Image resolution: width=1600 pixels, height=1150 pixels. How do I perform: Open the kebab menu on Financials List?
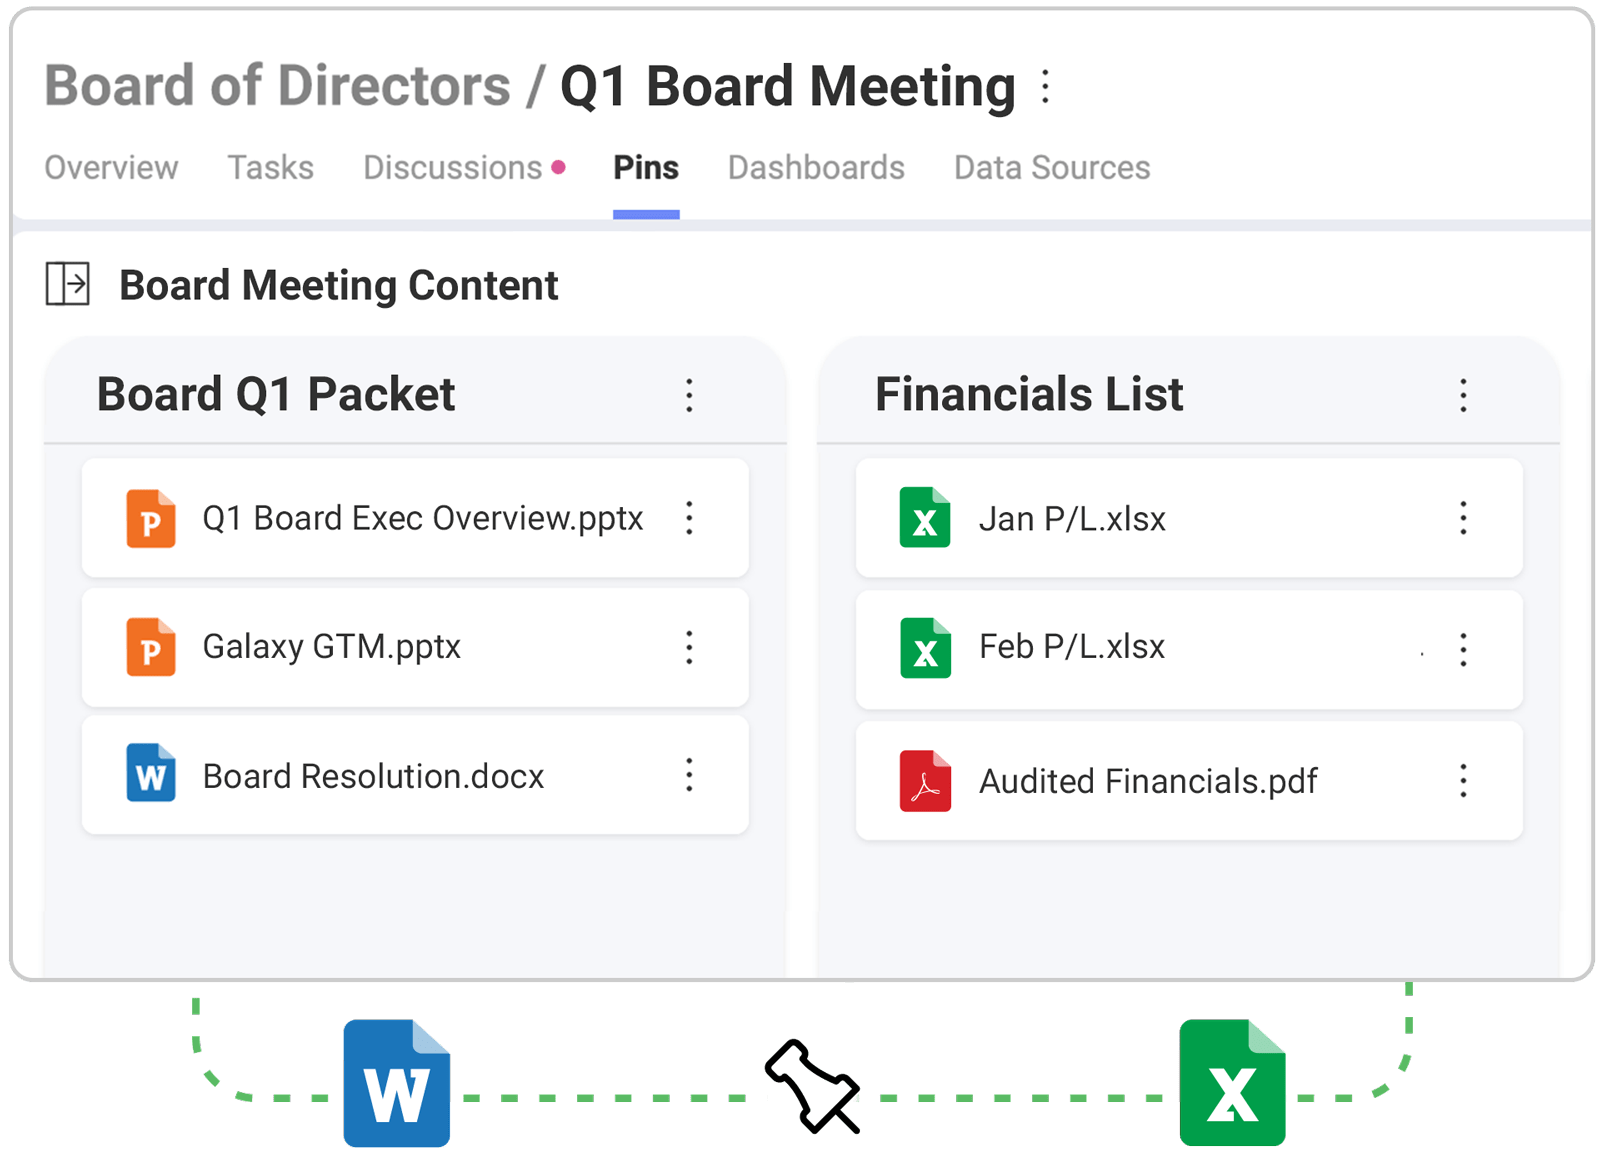(1462, 396)
